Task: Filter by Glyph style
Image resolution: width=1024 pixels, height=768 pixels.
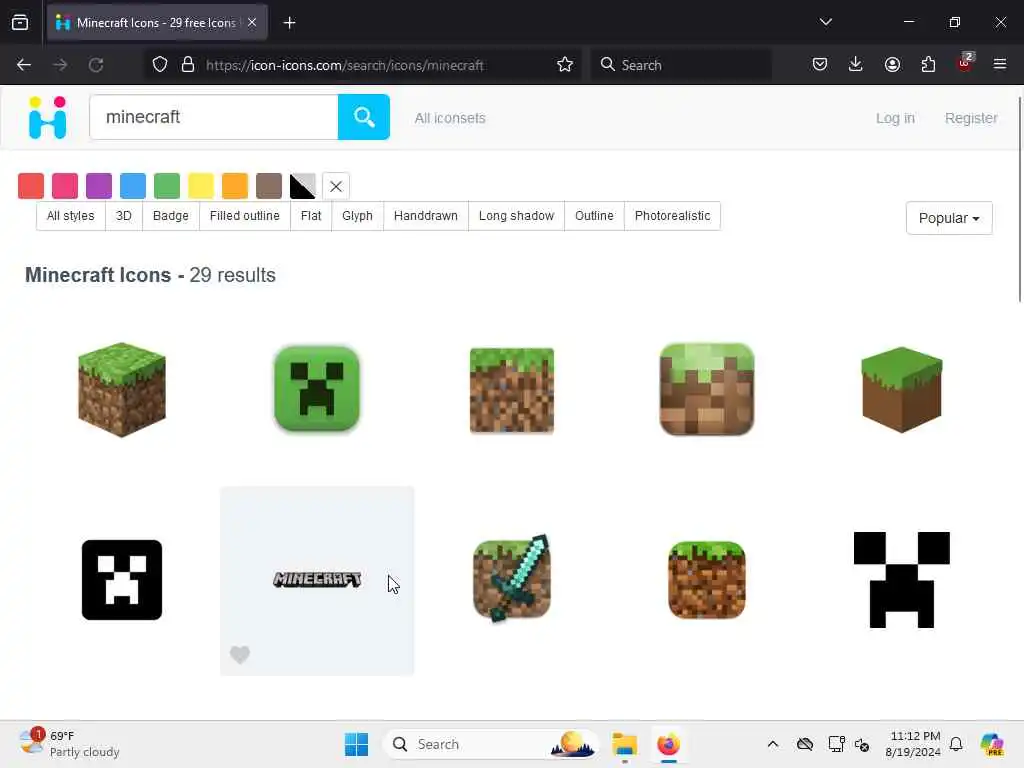Action: [x=357, y=216]
